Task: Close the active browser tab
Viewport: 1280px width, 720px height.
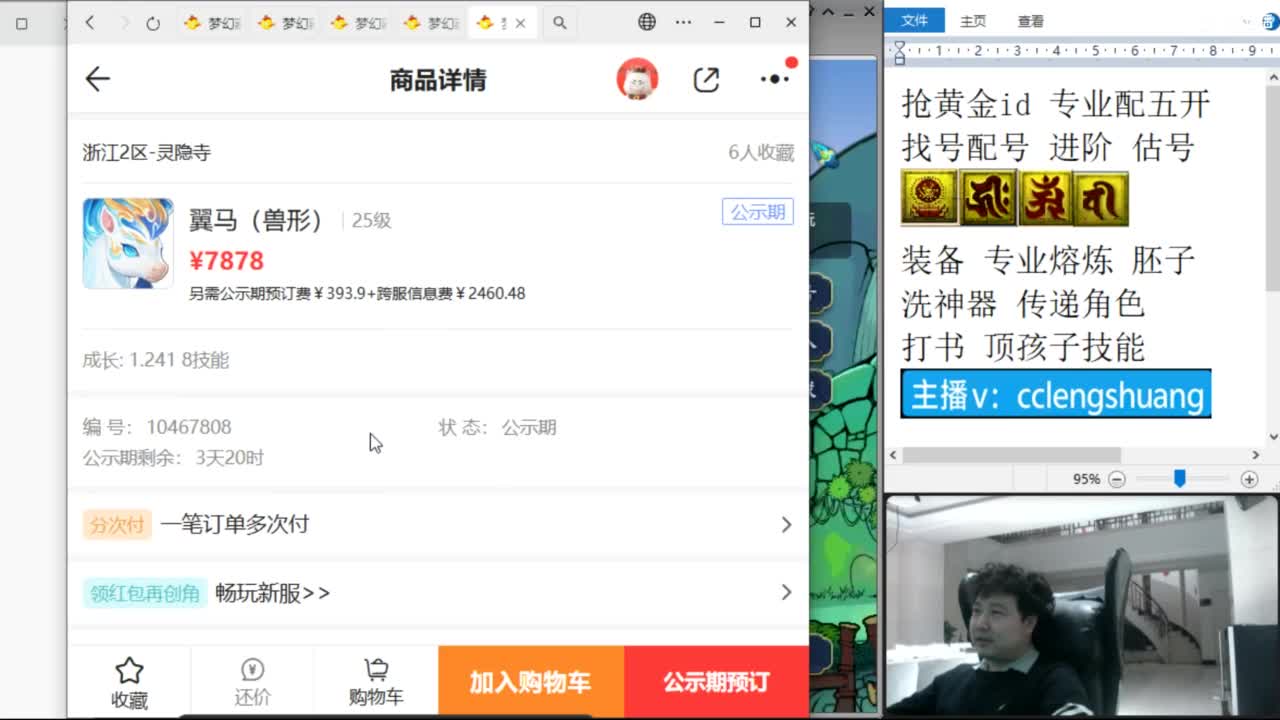Action: click(x=520, y=23)
